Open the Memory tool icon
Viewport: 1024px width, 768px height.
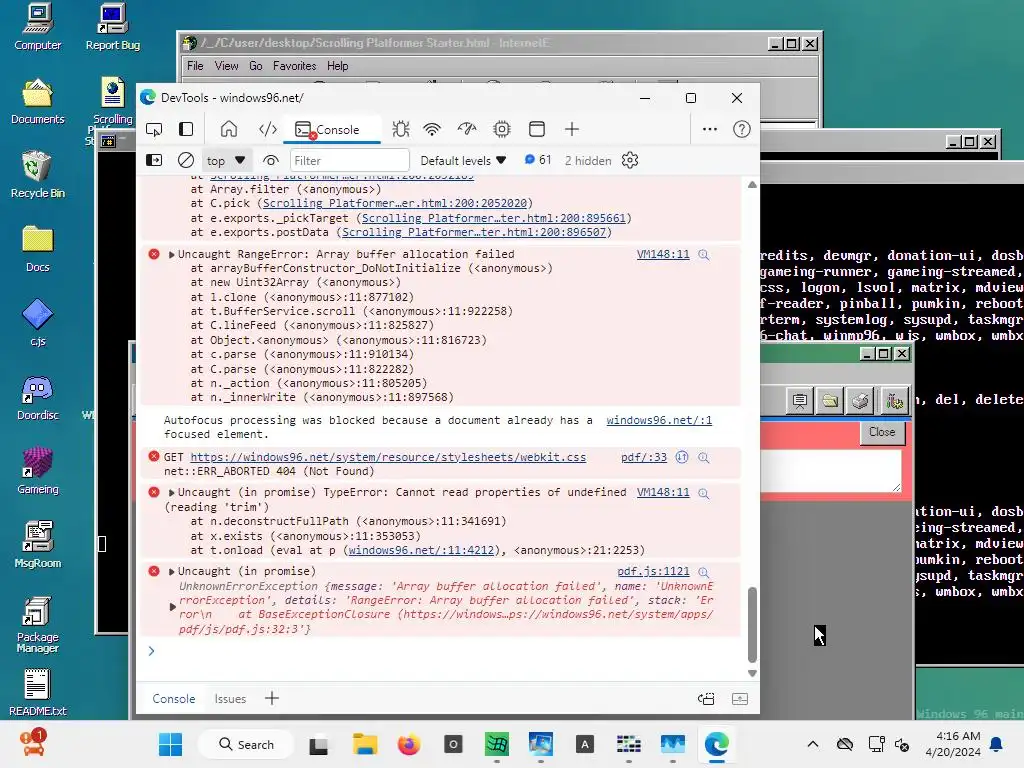(502, 129)
